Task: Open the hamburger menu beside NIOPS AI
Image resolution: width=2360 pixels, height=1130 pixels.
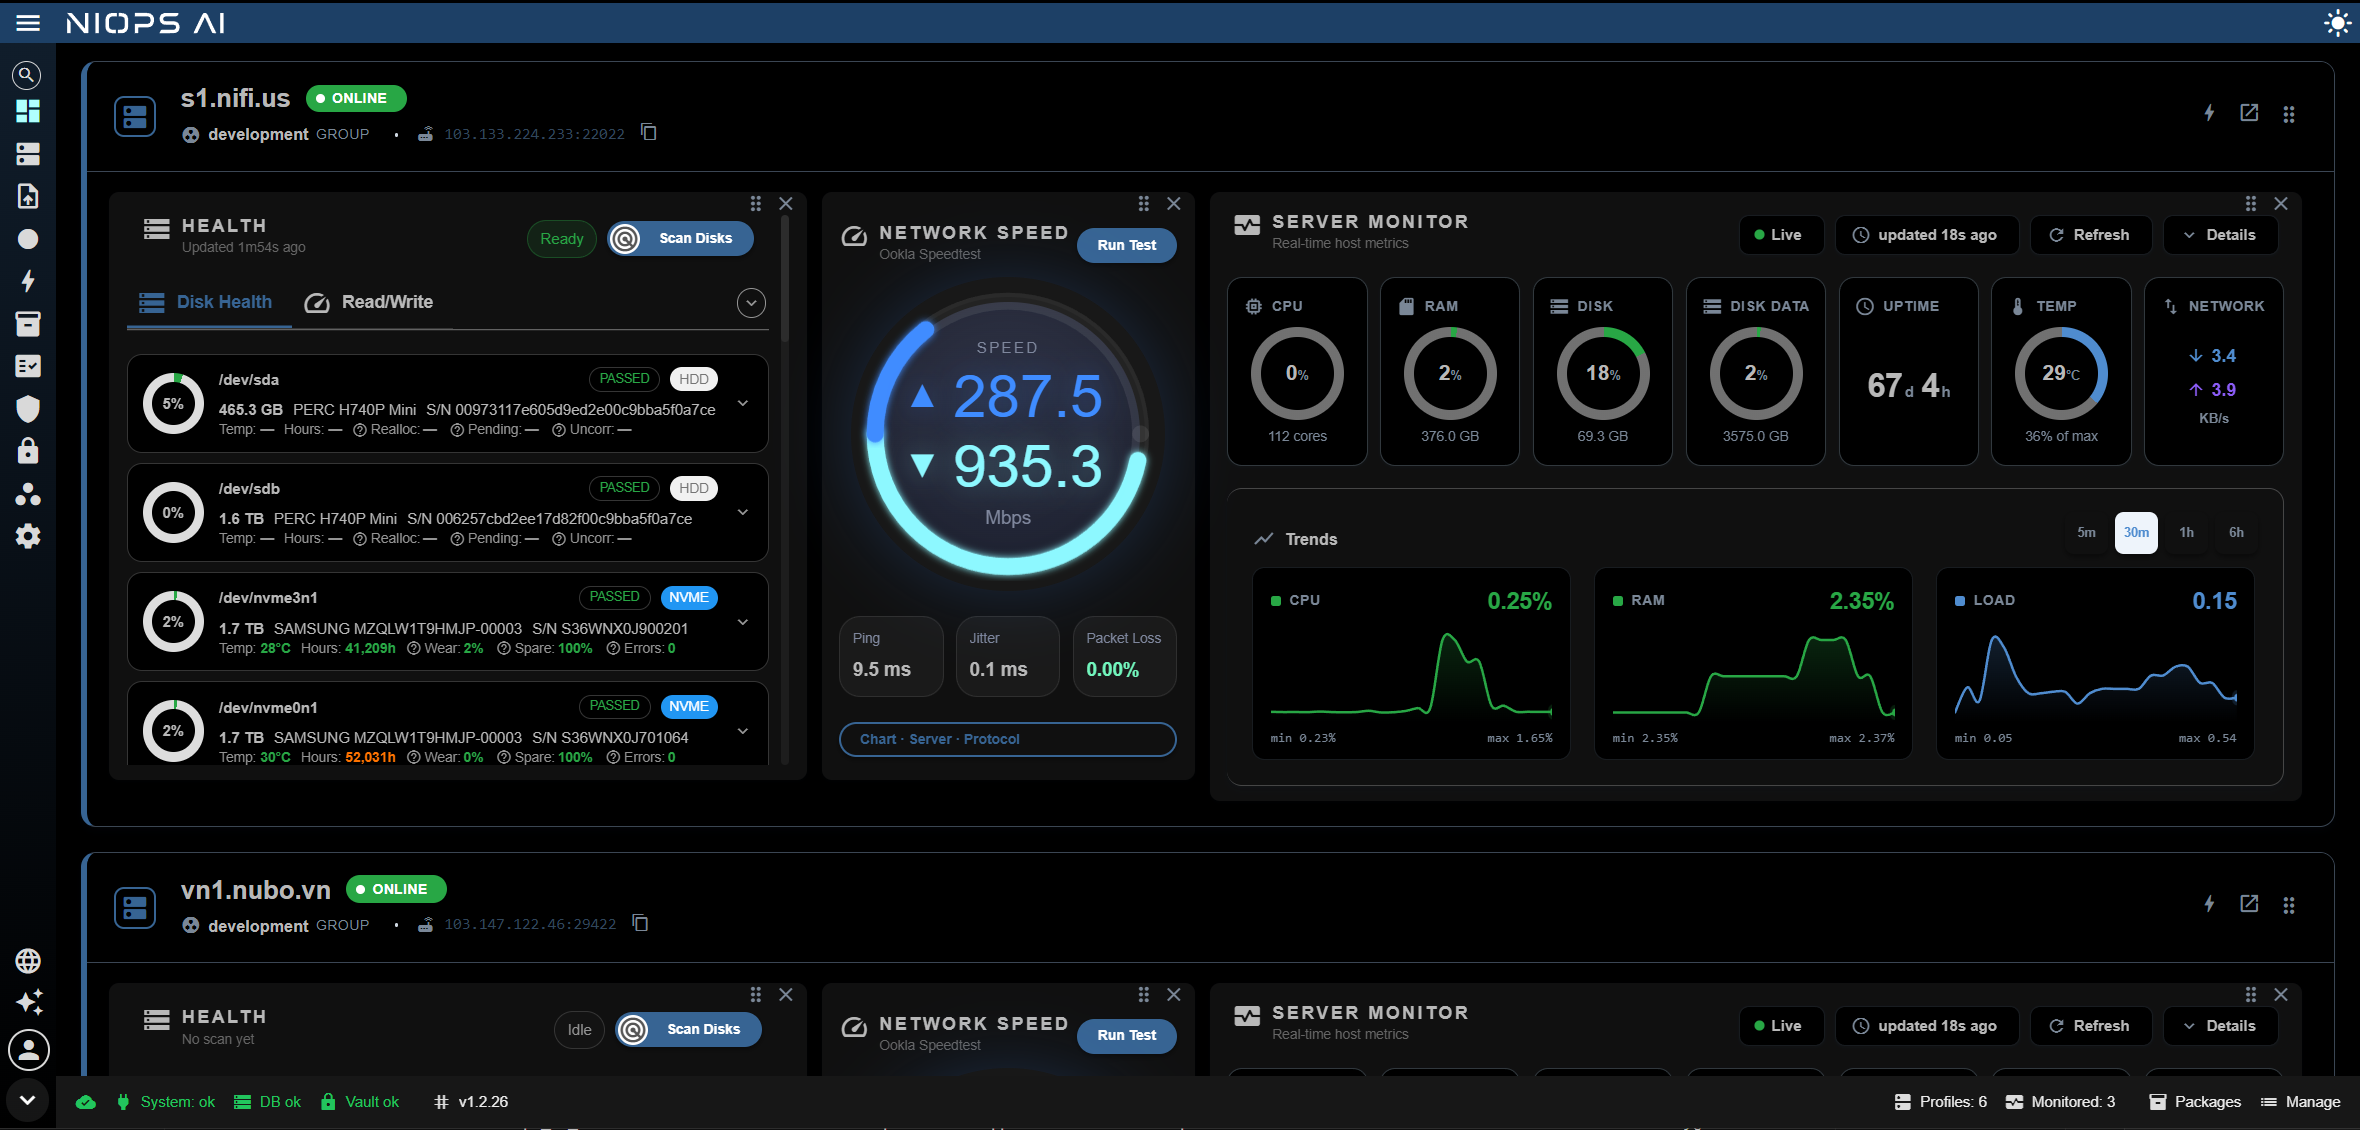Action: 28,22
